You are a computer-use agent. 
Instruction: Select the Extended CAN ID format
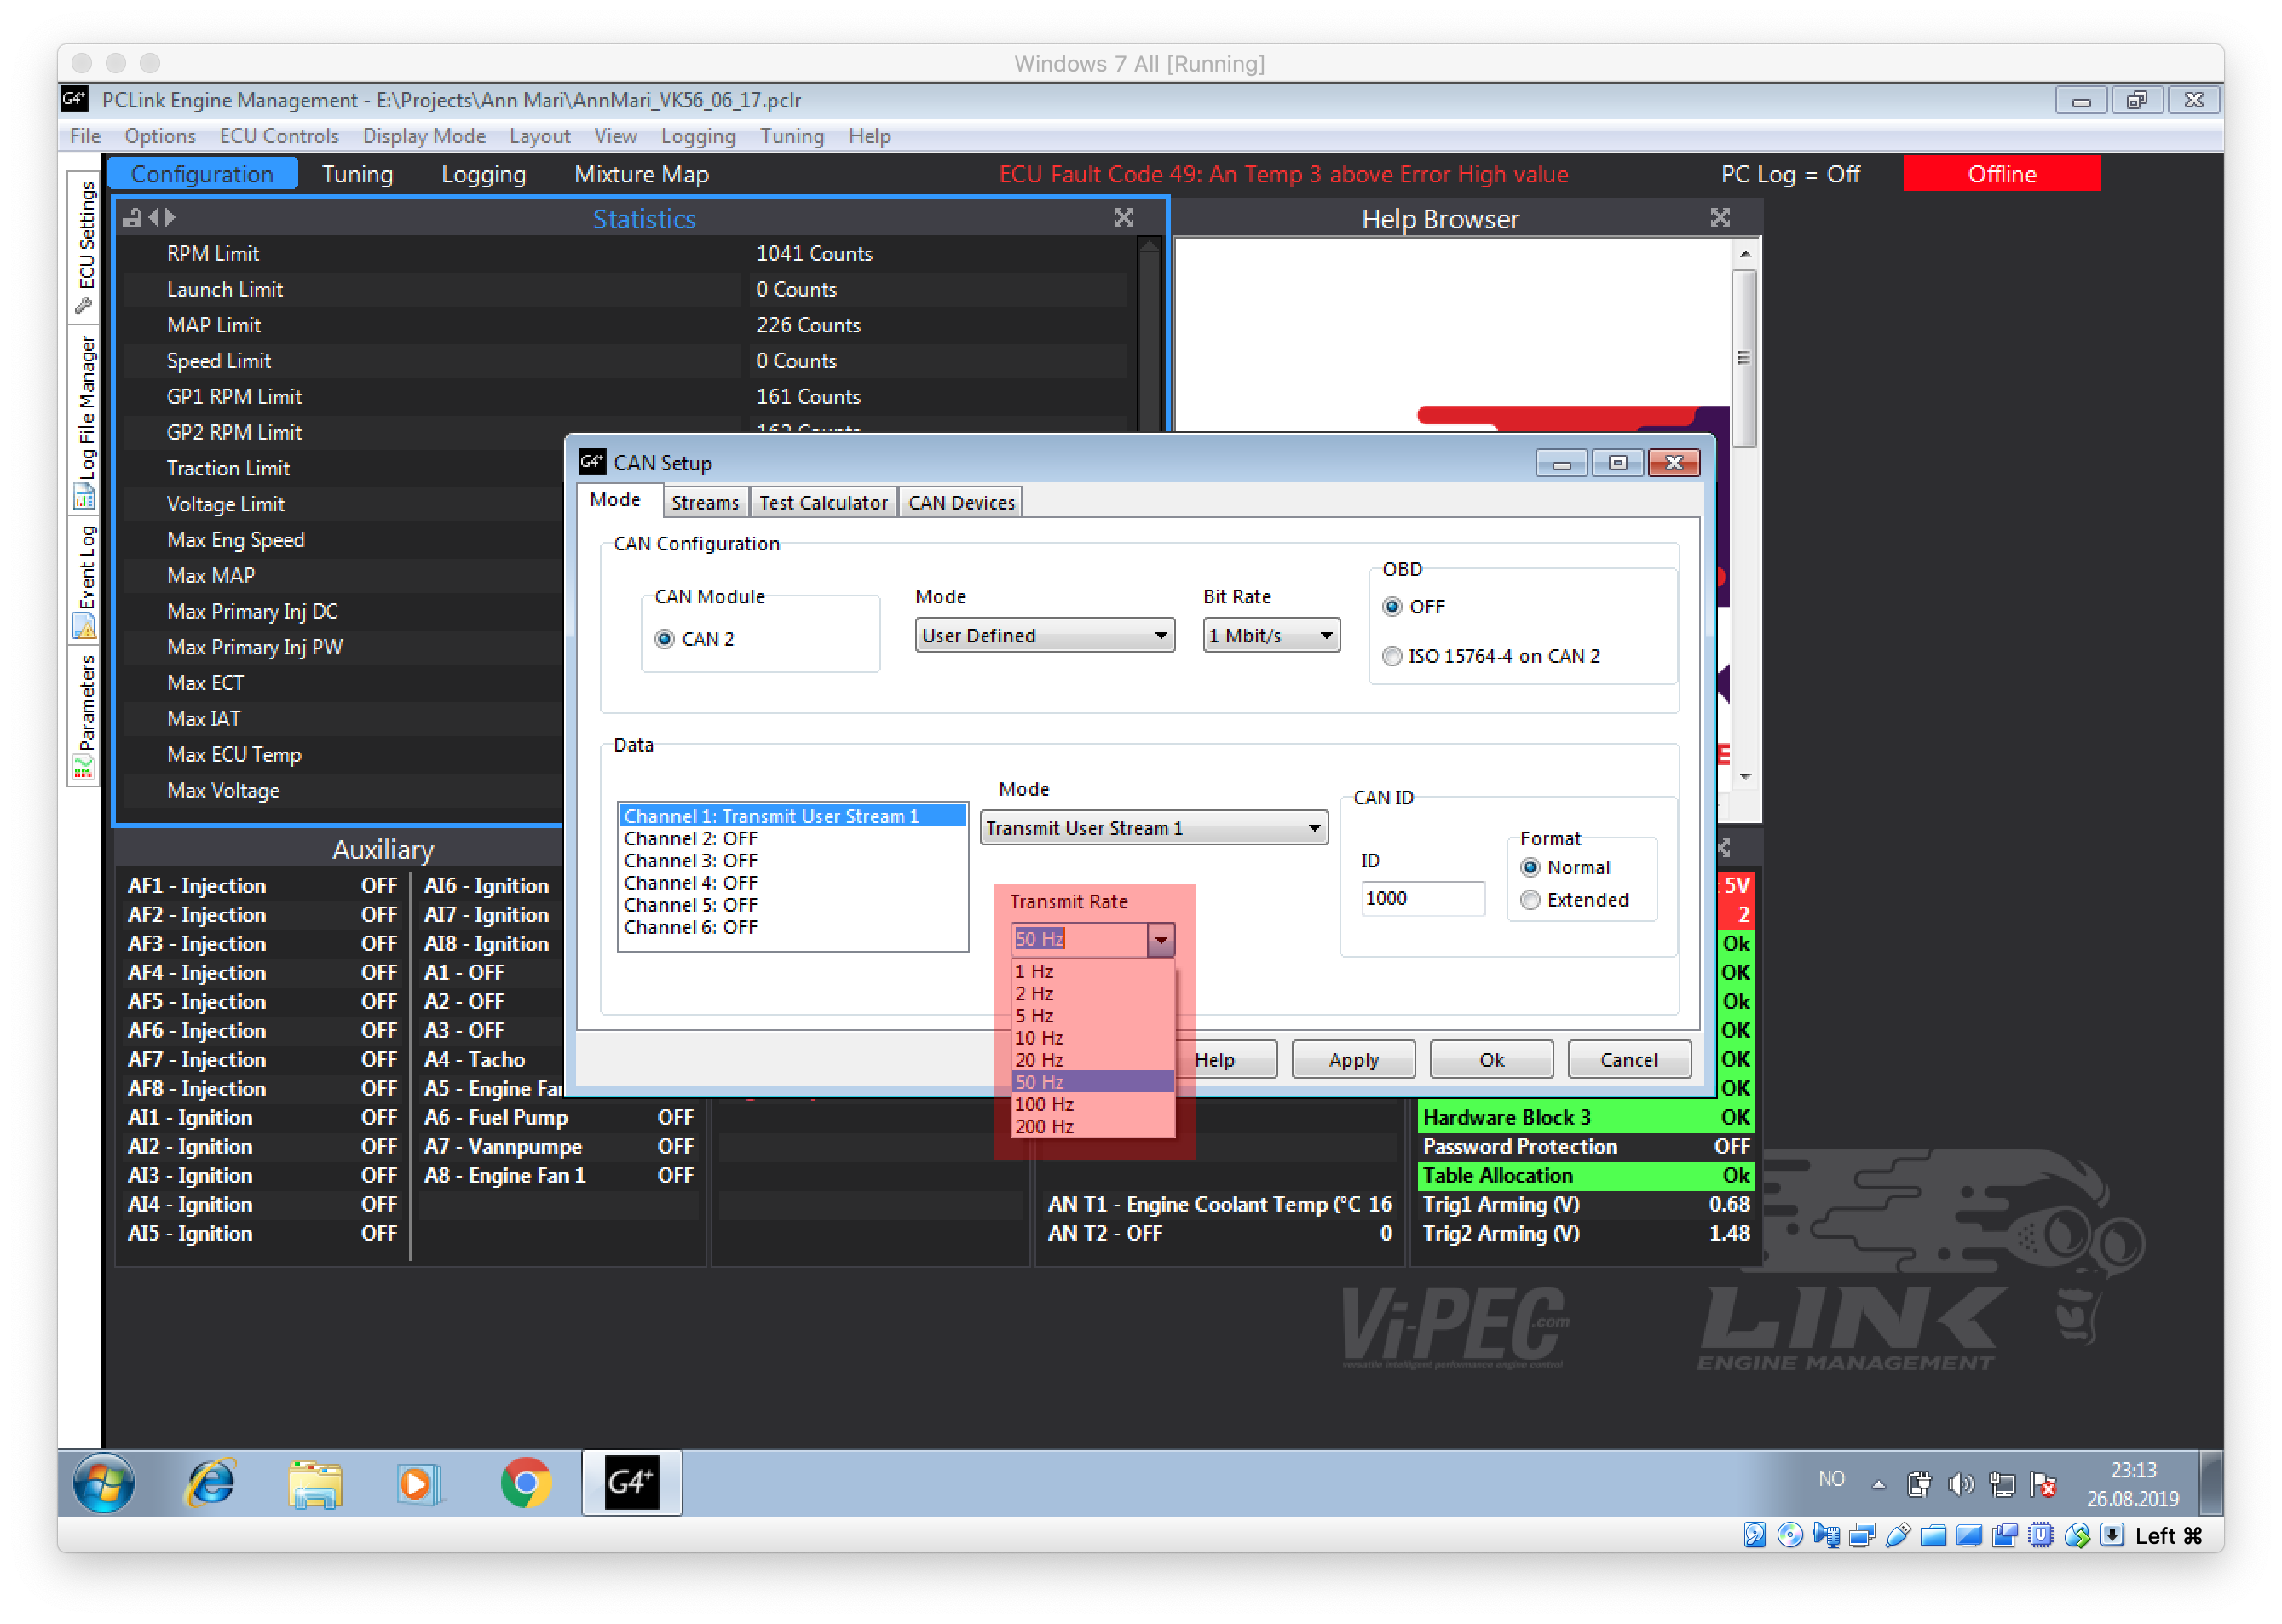(1530, 900)
